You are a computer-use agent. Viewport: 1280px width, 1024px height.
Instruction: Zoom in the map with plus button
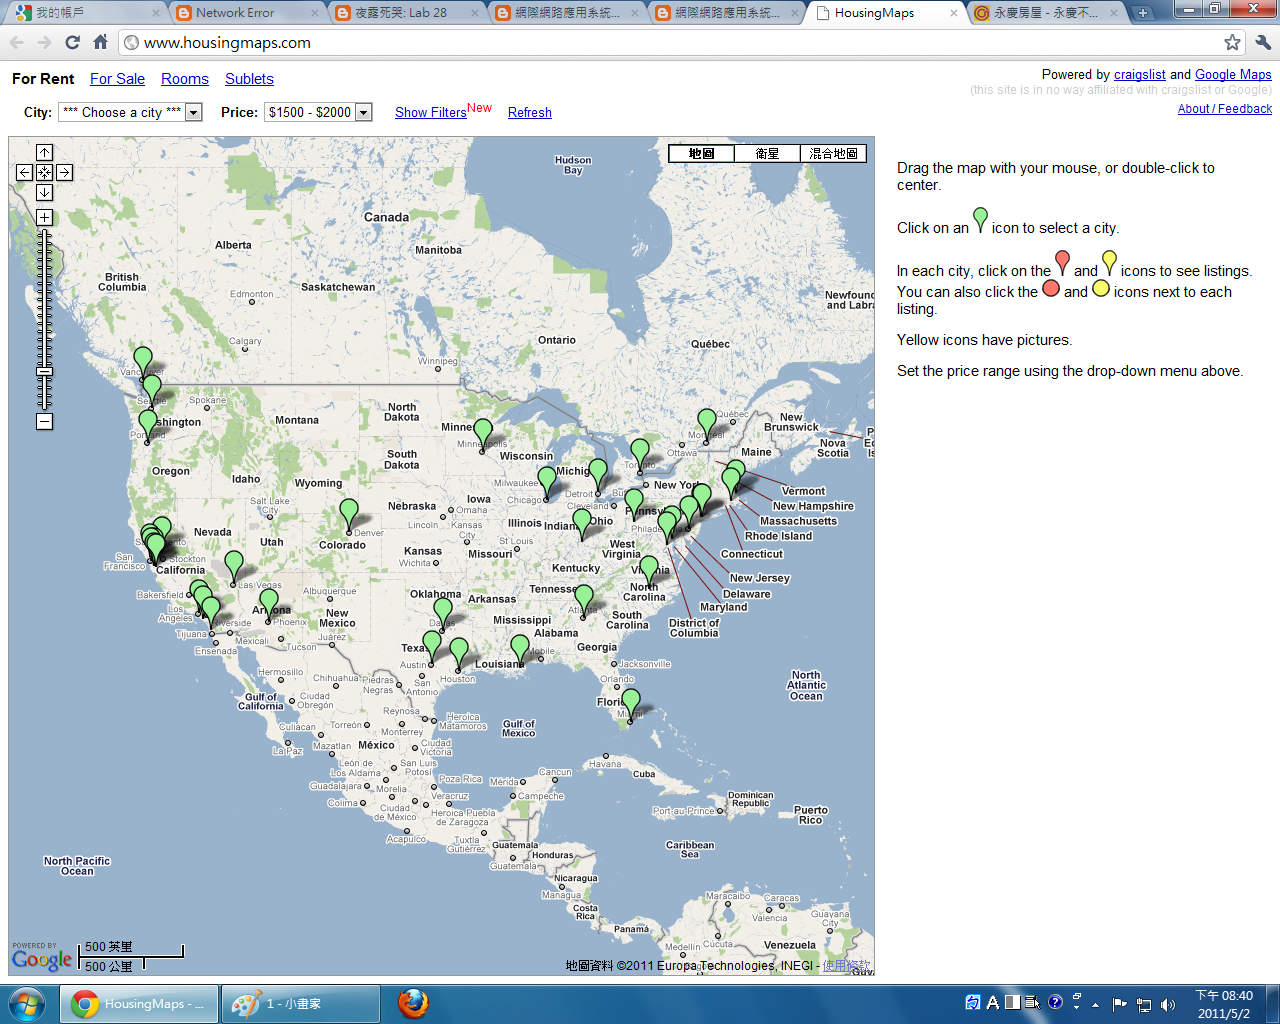pyautogui.click(x=44, y=217)
